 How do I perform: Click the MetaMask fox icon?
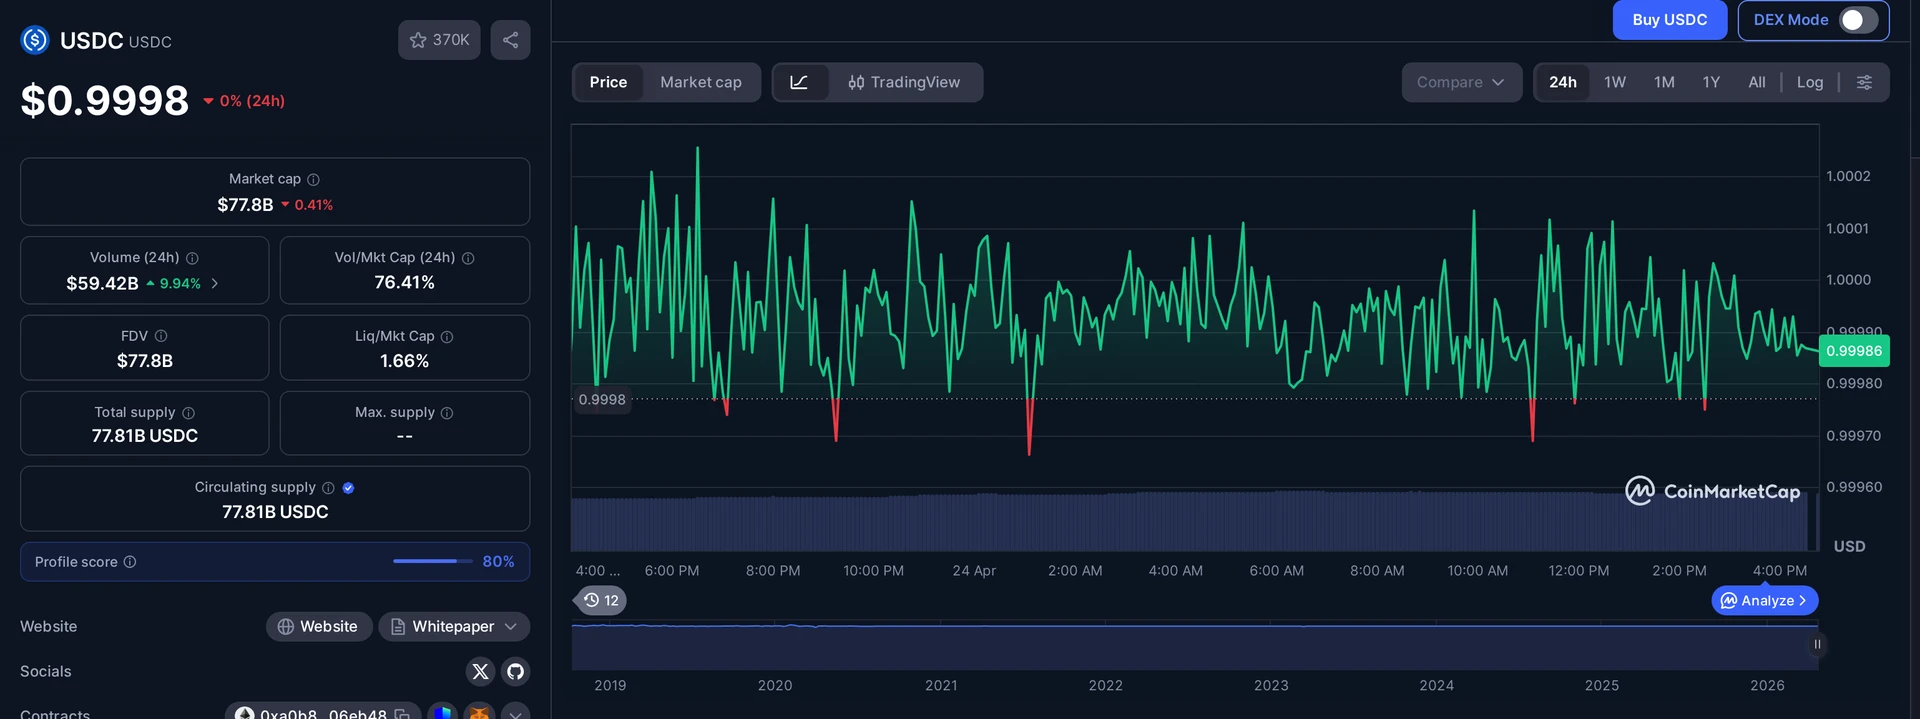pyautogui.click(x=480, y=713)
